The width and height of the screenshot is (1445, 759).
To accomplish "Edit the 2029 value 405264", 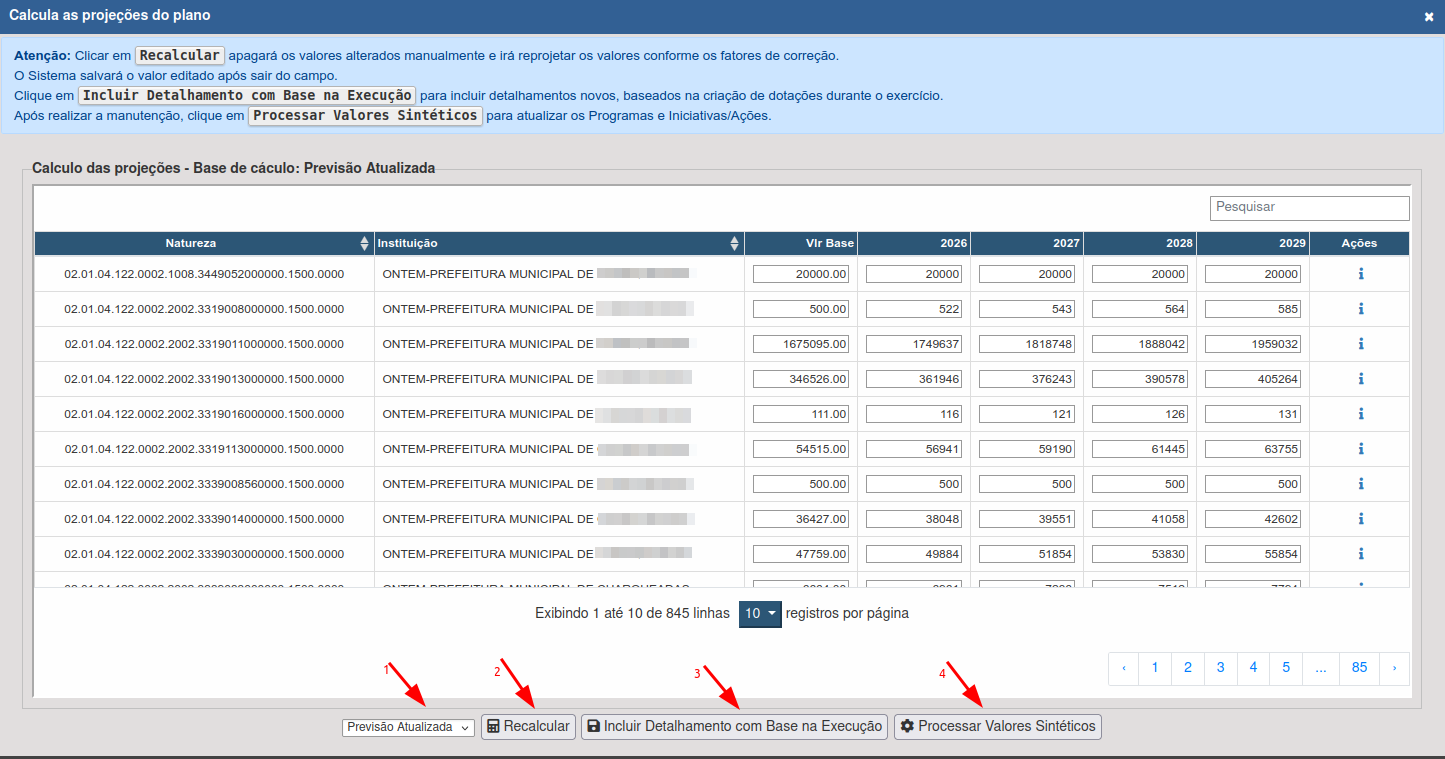I will pyautogui.click(x=1253, y=379).
